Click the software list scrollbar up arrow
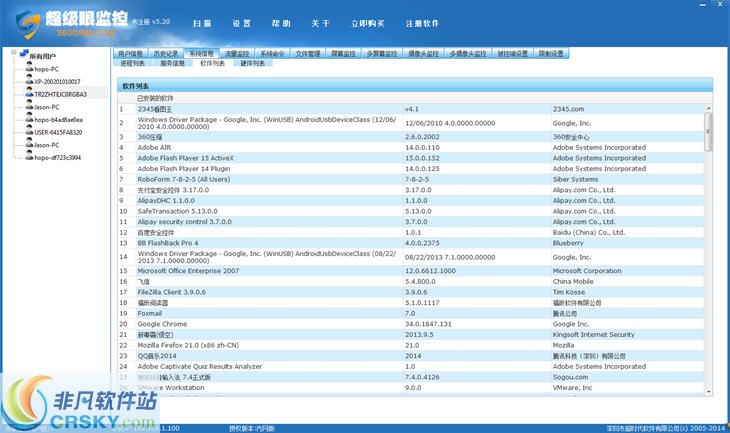 tap(708, 108)
